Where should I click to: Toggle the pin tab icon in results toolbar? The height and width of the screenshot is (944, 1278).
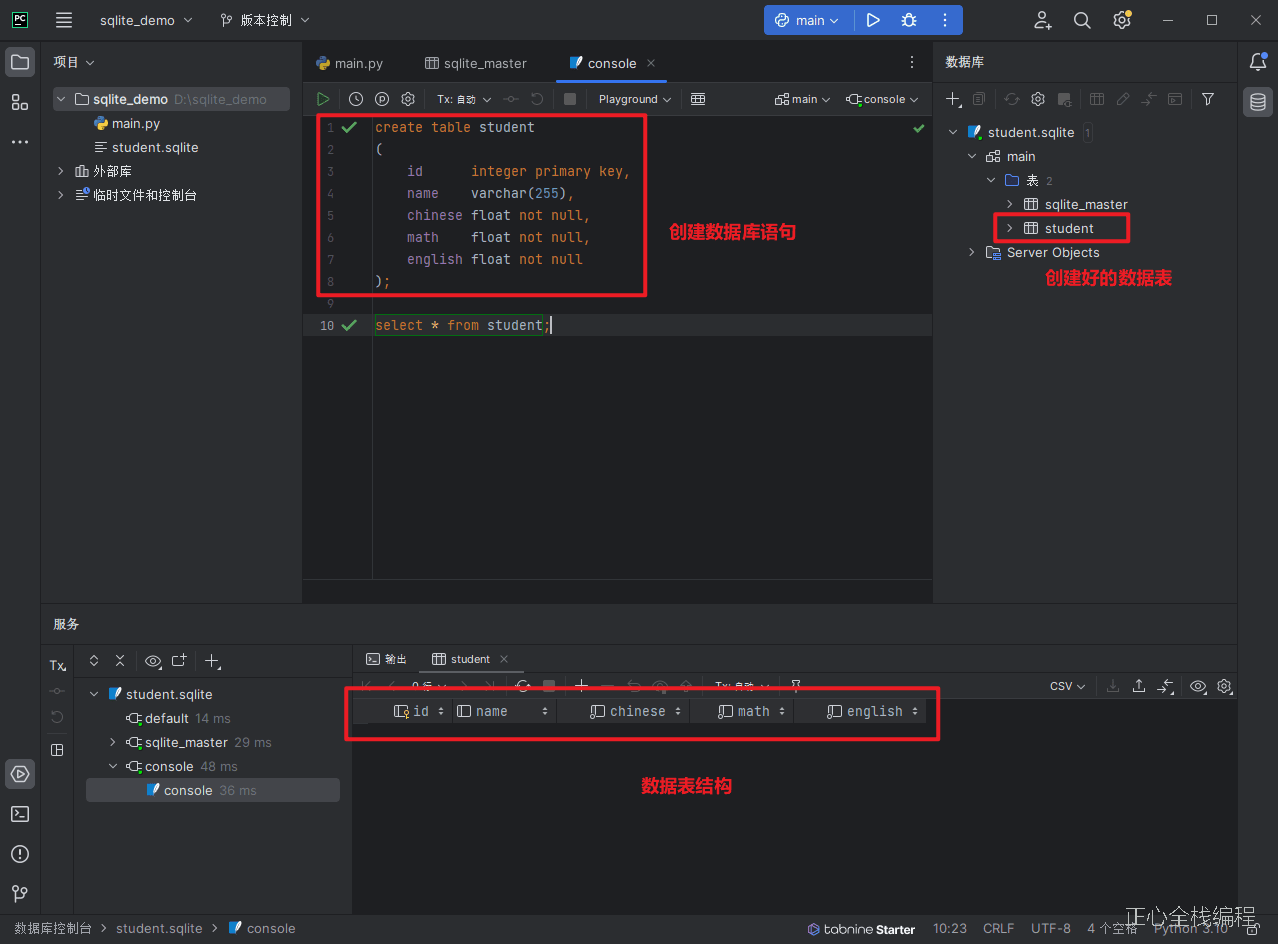(x=796, y=686)
